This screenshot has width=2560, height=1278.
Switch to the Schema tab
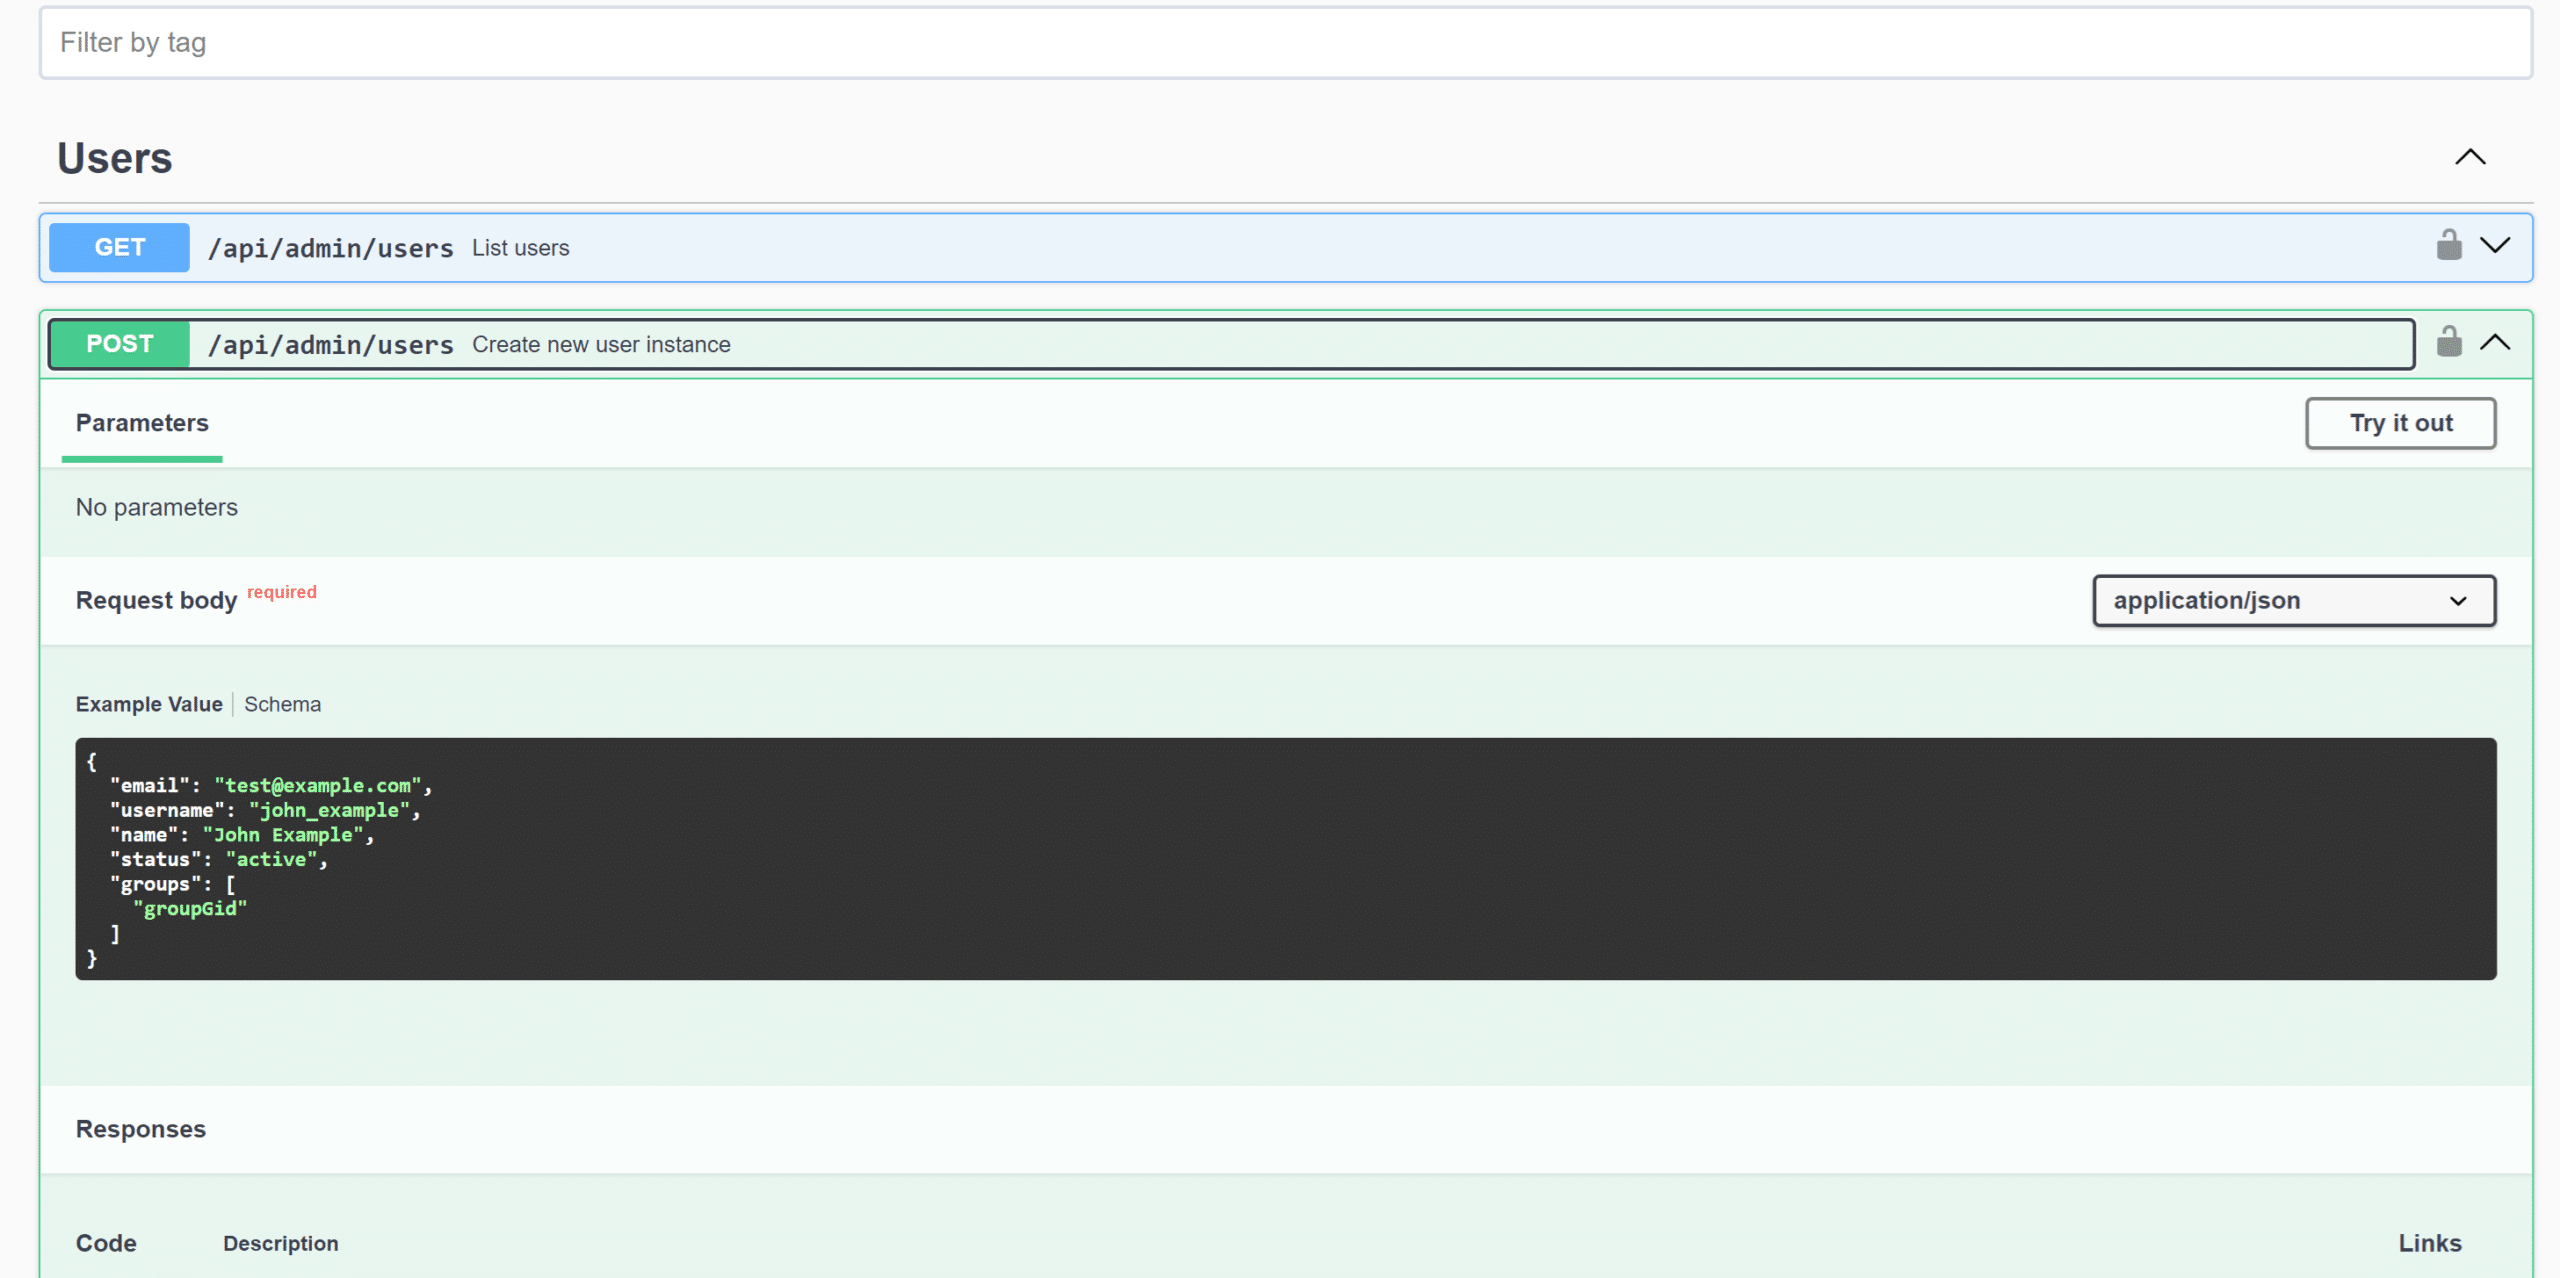coord(282,704)
